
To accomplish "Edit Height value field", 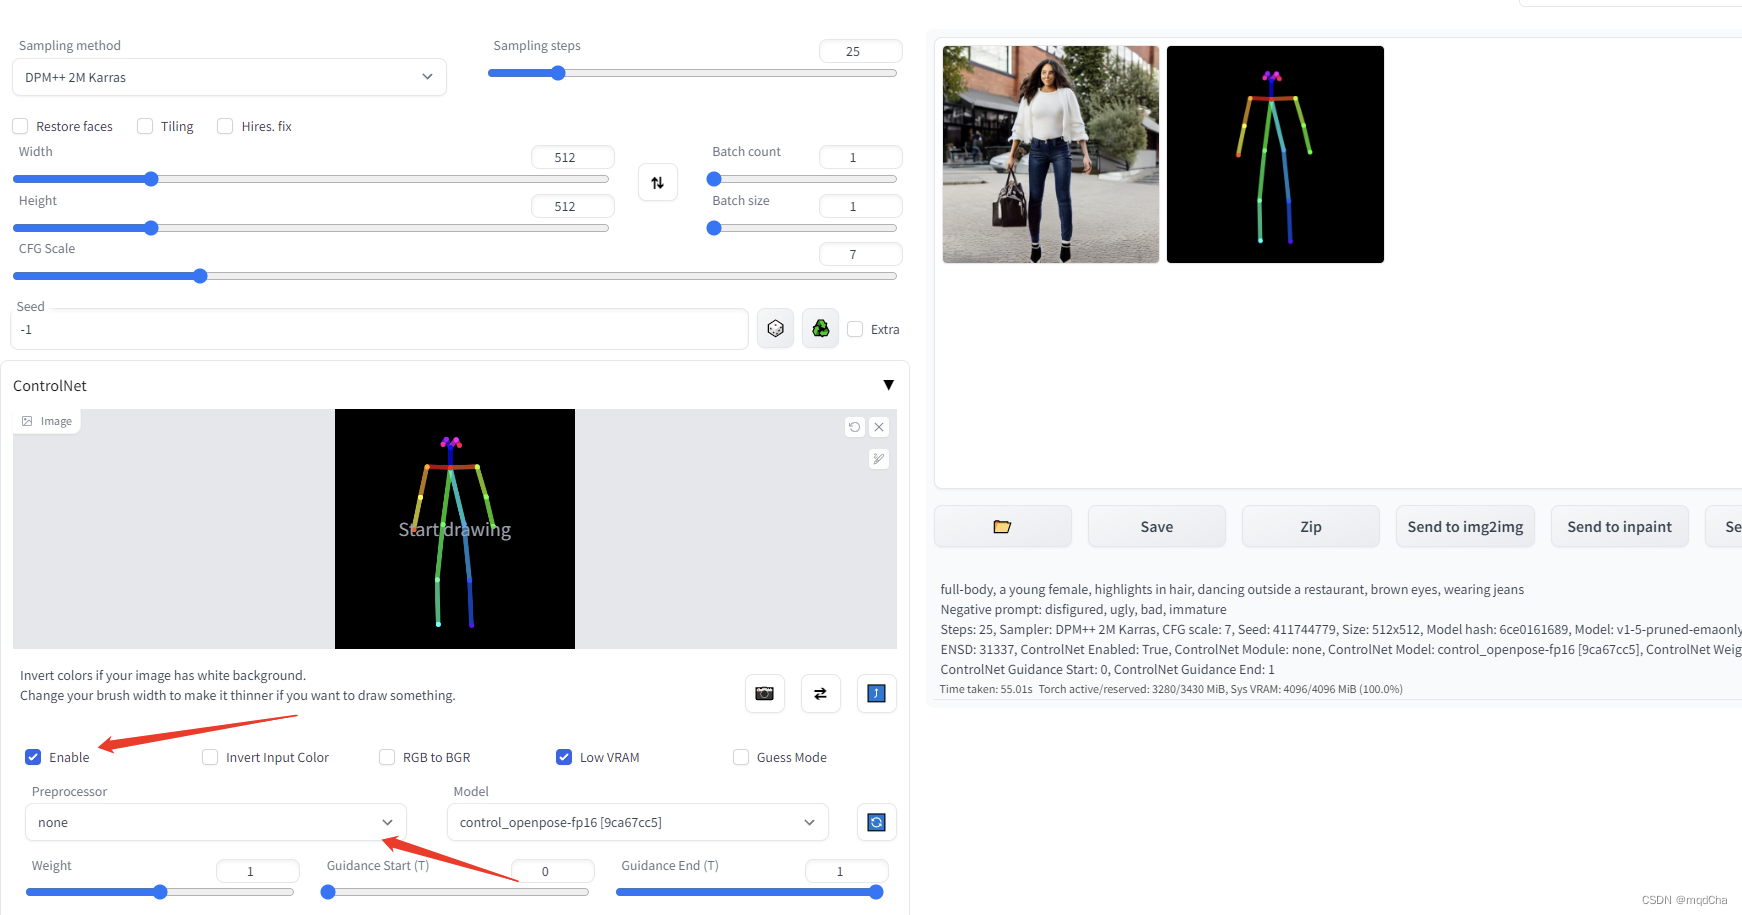I will coord(572,206).
